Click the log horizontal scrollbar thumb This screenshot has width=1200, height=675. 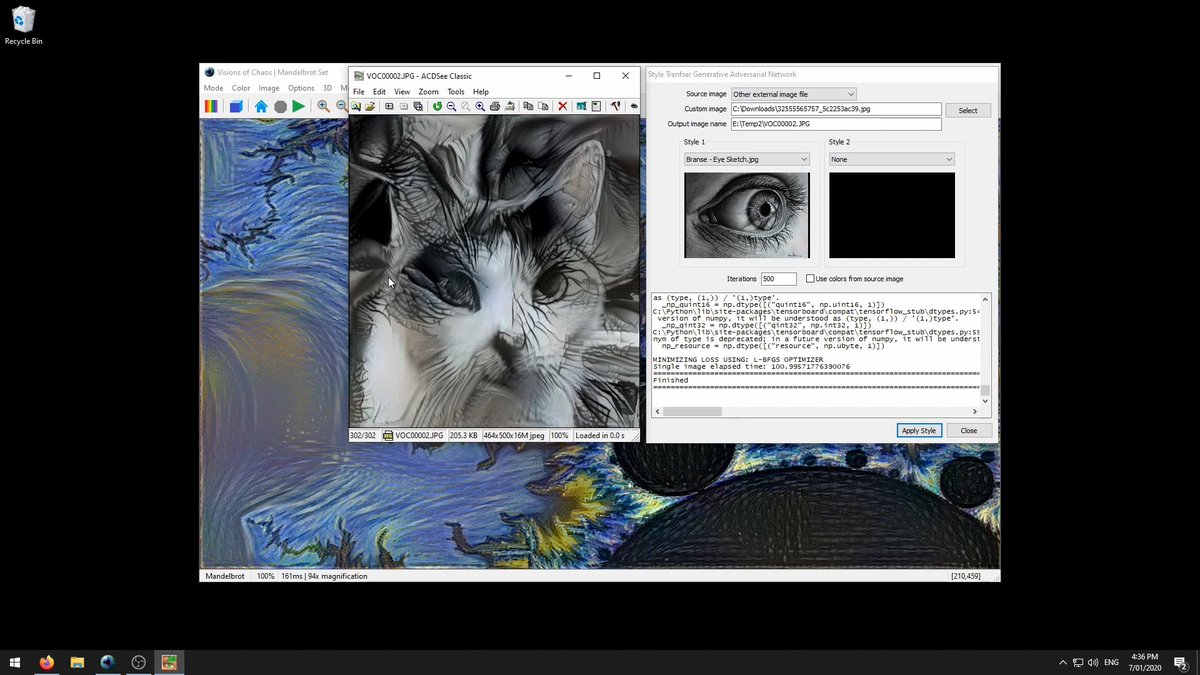(x=692, y=411)
